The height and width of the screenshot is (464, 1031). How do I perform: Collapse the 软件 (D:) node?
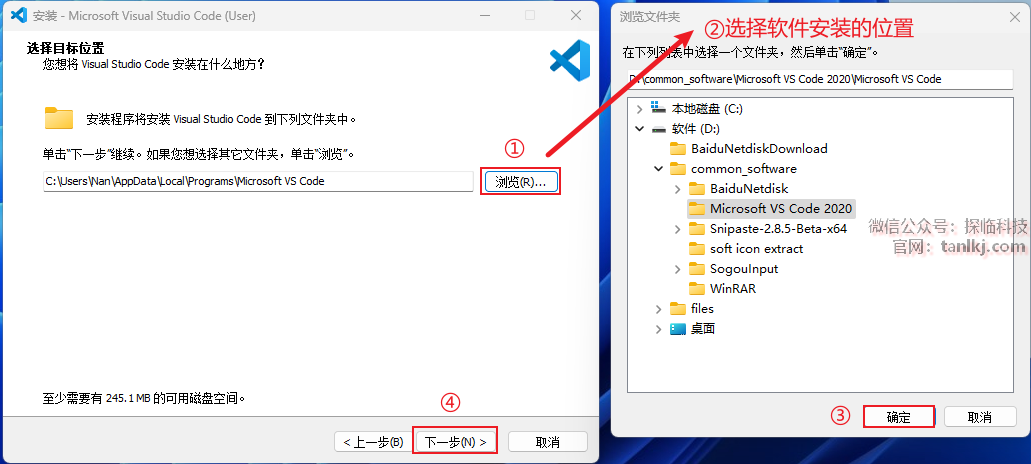[x=639, y=129]
